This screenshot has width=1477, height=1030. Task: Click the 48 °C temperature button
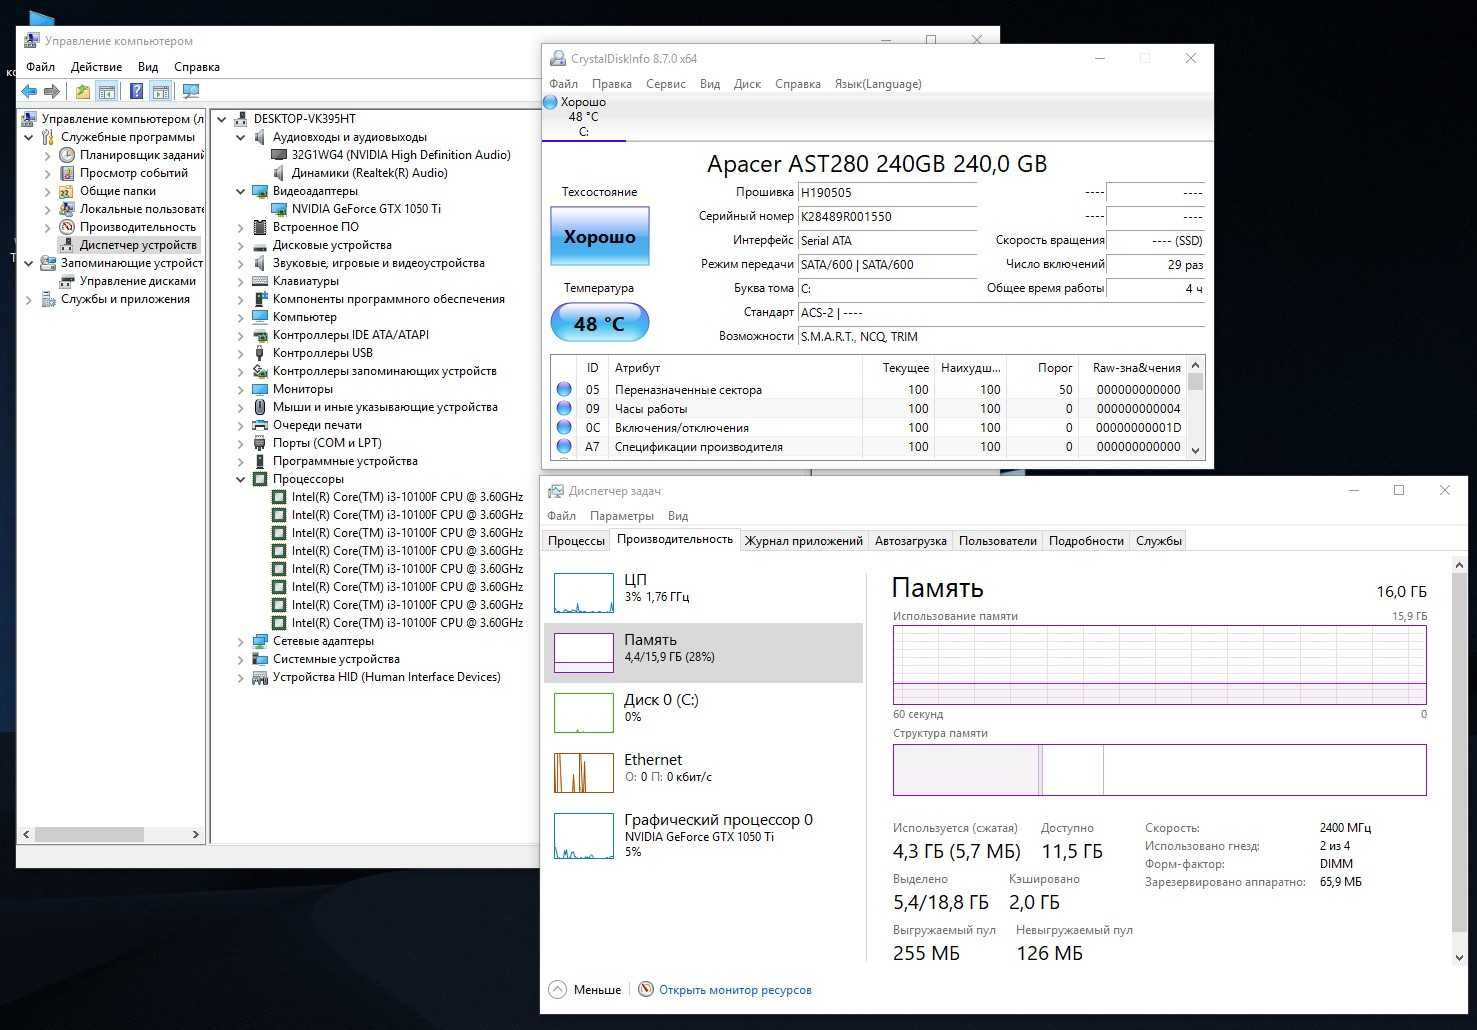[x=600, y=323]
